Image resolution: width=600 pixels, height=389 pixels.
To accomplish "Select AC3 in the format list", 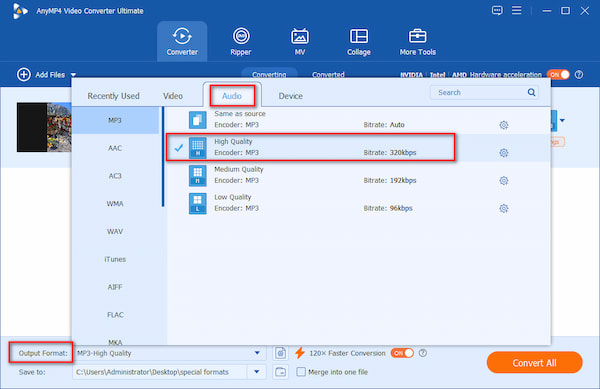I will pyautogui.click(x=115, y=176).
